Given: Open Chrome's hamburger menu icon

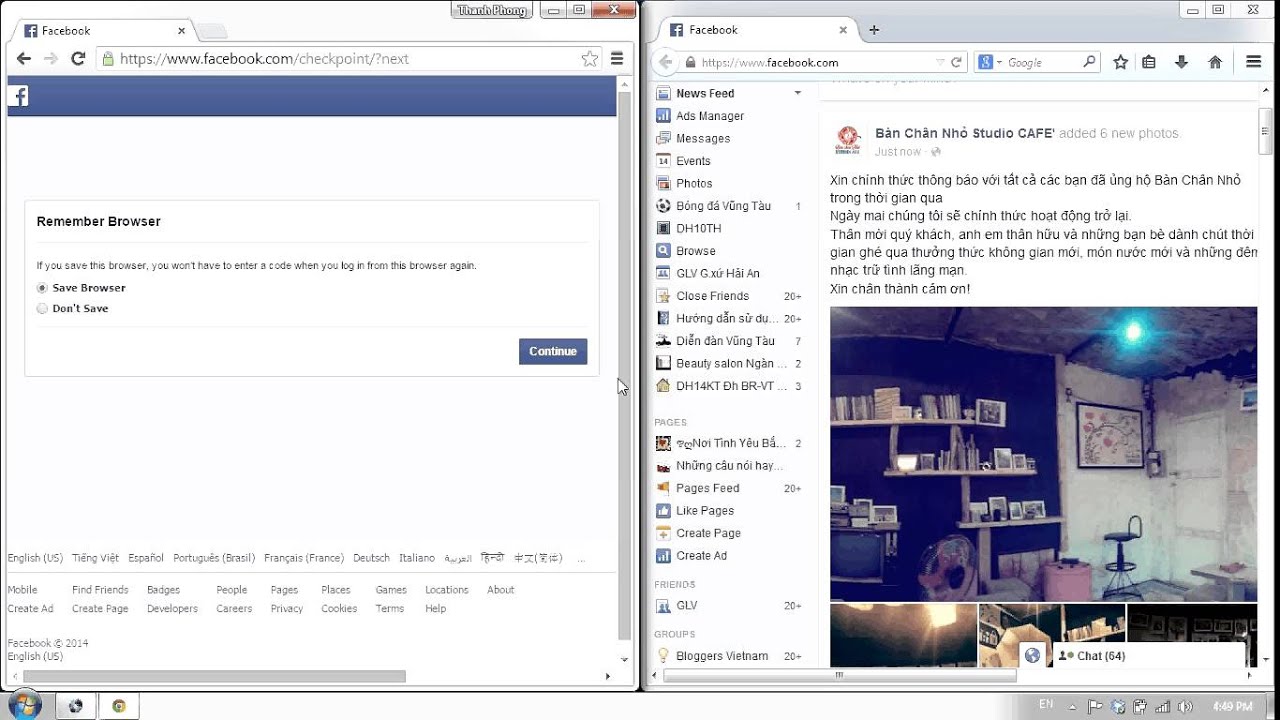Looking at the screenshot, I should coord(617,59).
